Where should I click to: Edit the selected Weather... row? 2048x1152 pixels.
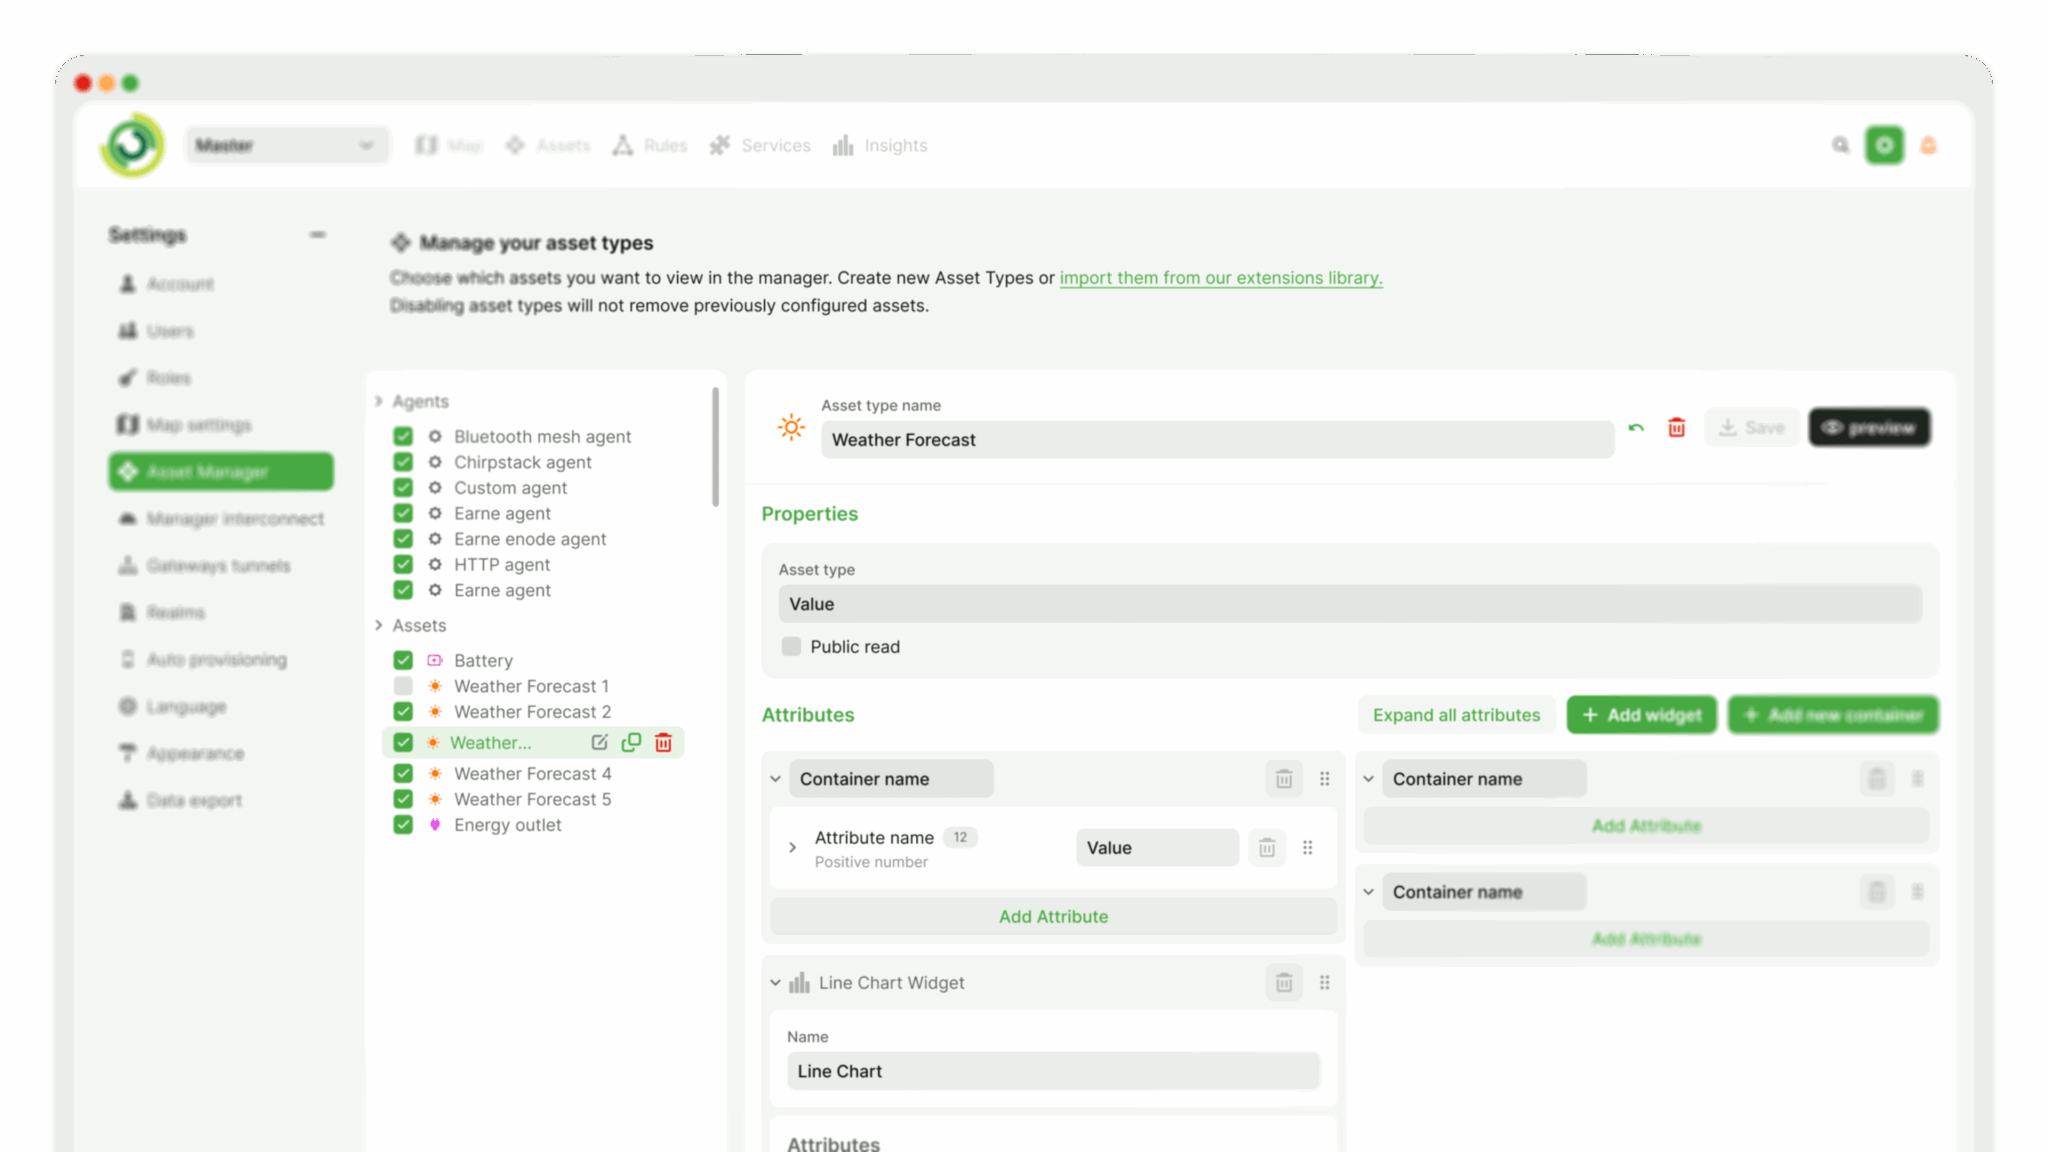click(x=599, y=742)
